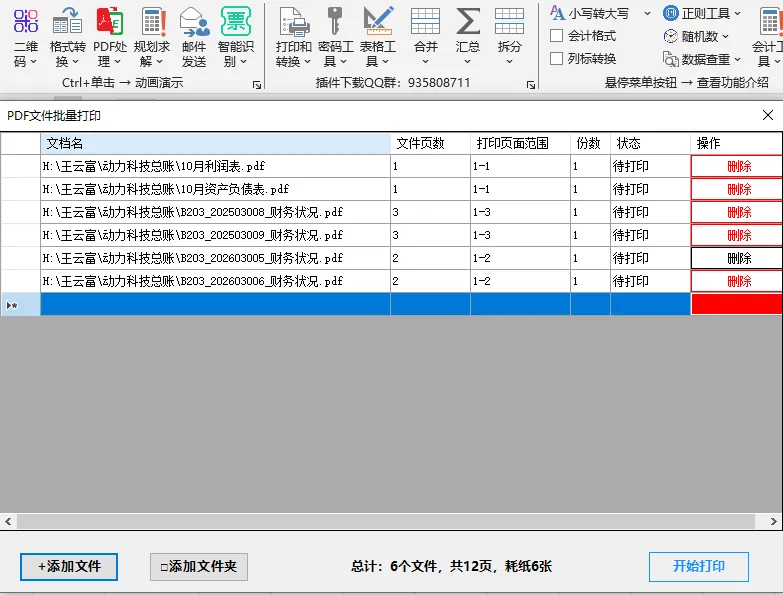Expand the 随机数 dropdown arrow
This screenshot has width=783, height=595.
click(x=725, y=36)
